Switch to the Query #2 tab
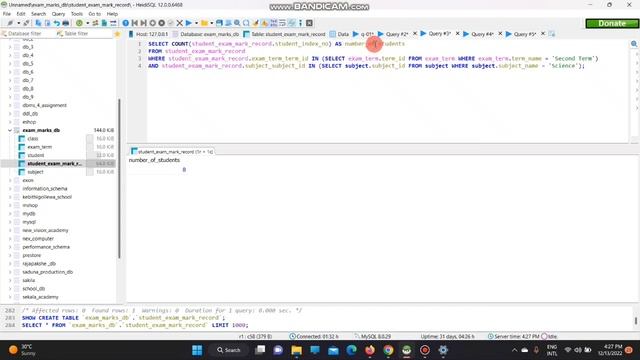Image resolution: width=640 pixels, height=360 pixels. click(393, 34)
